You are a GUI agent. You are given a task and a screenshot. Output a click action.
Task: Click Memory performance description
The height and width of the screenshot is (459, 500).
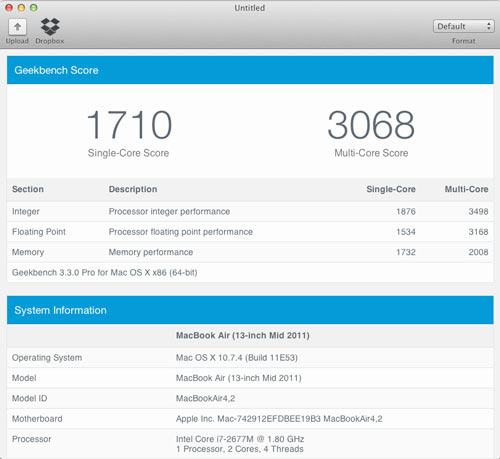click(x=151, y=252)
